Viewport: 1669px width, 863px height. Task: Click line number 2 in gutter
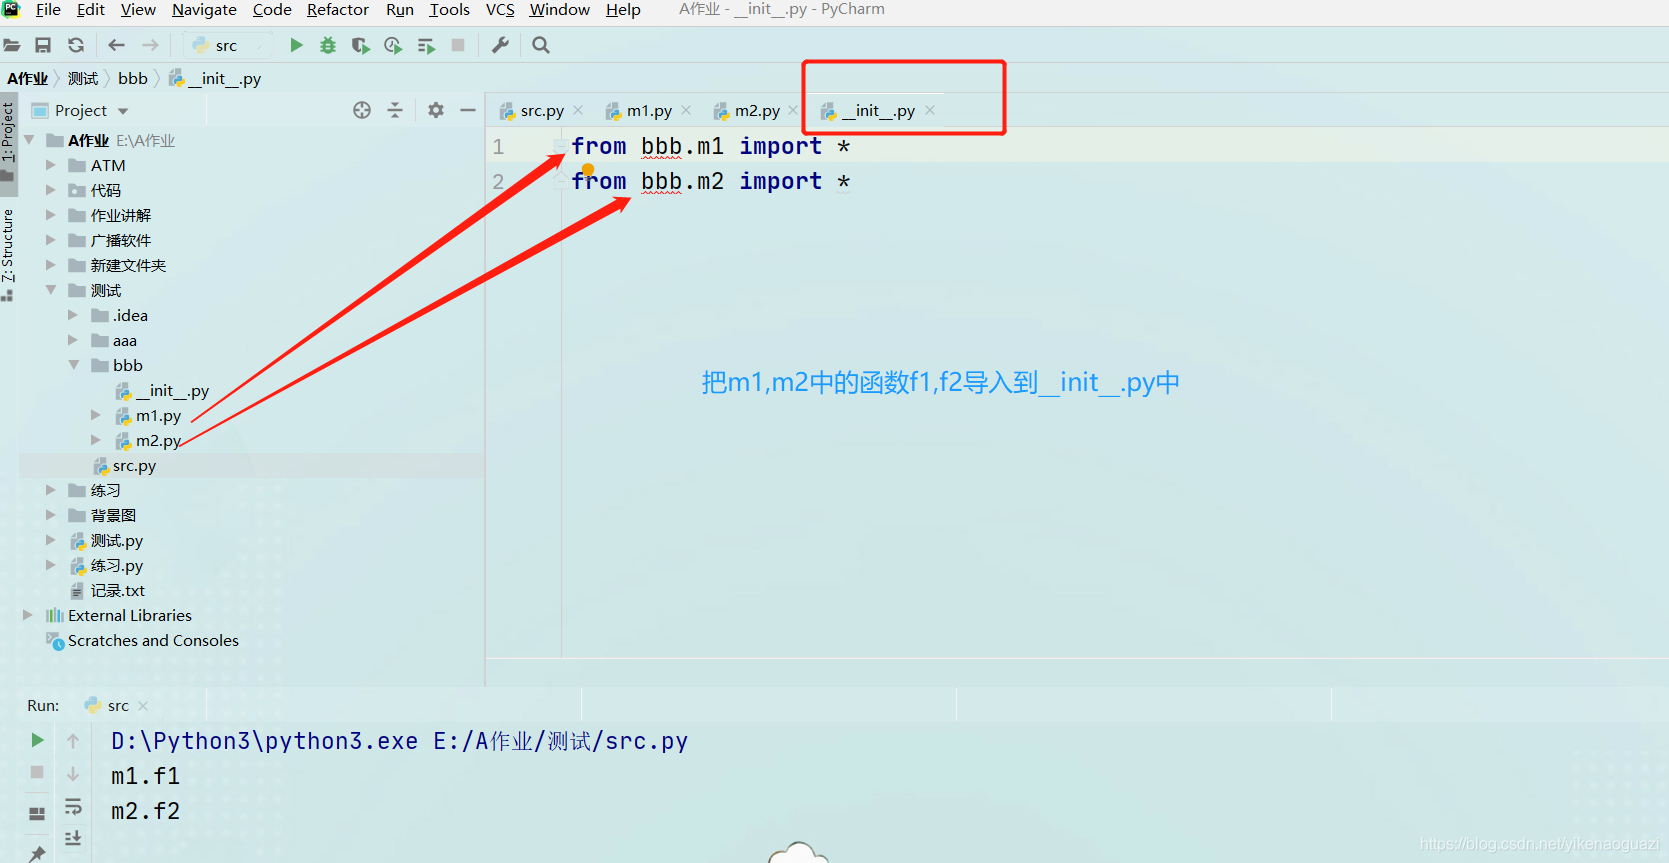click(498, 182)
